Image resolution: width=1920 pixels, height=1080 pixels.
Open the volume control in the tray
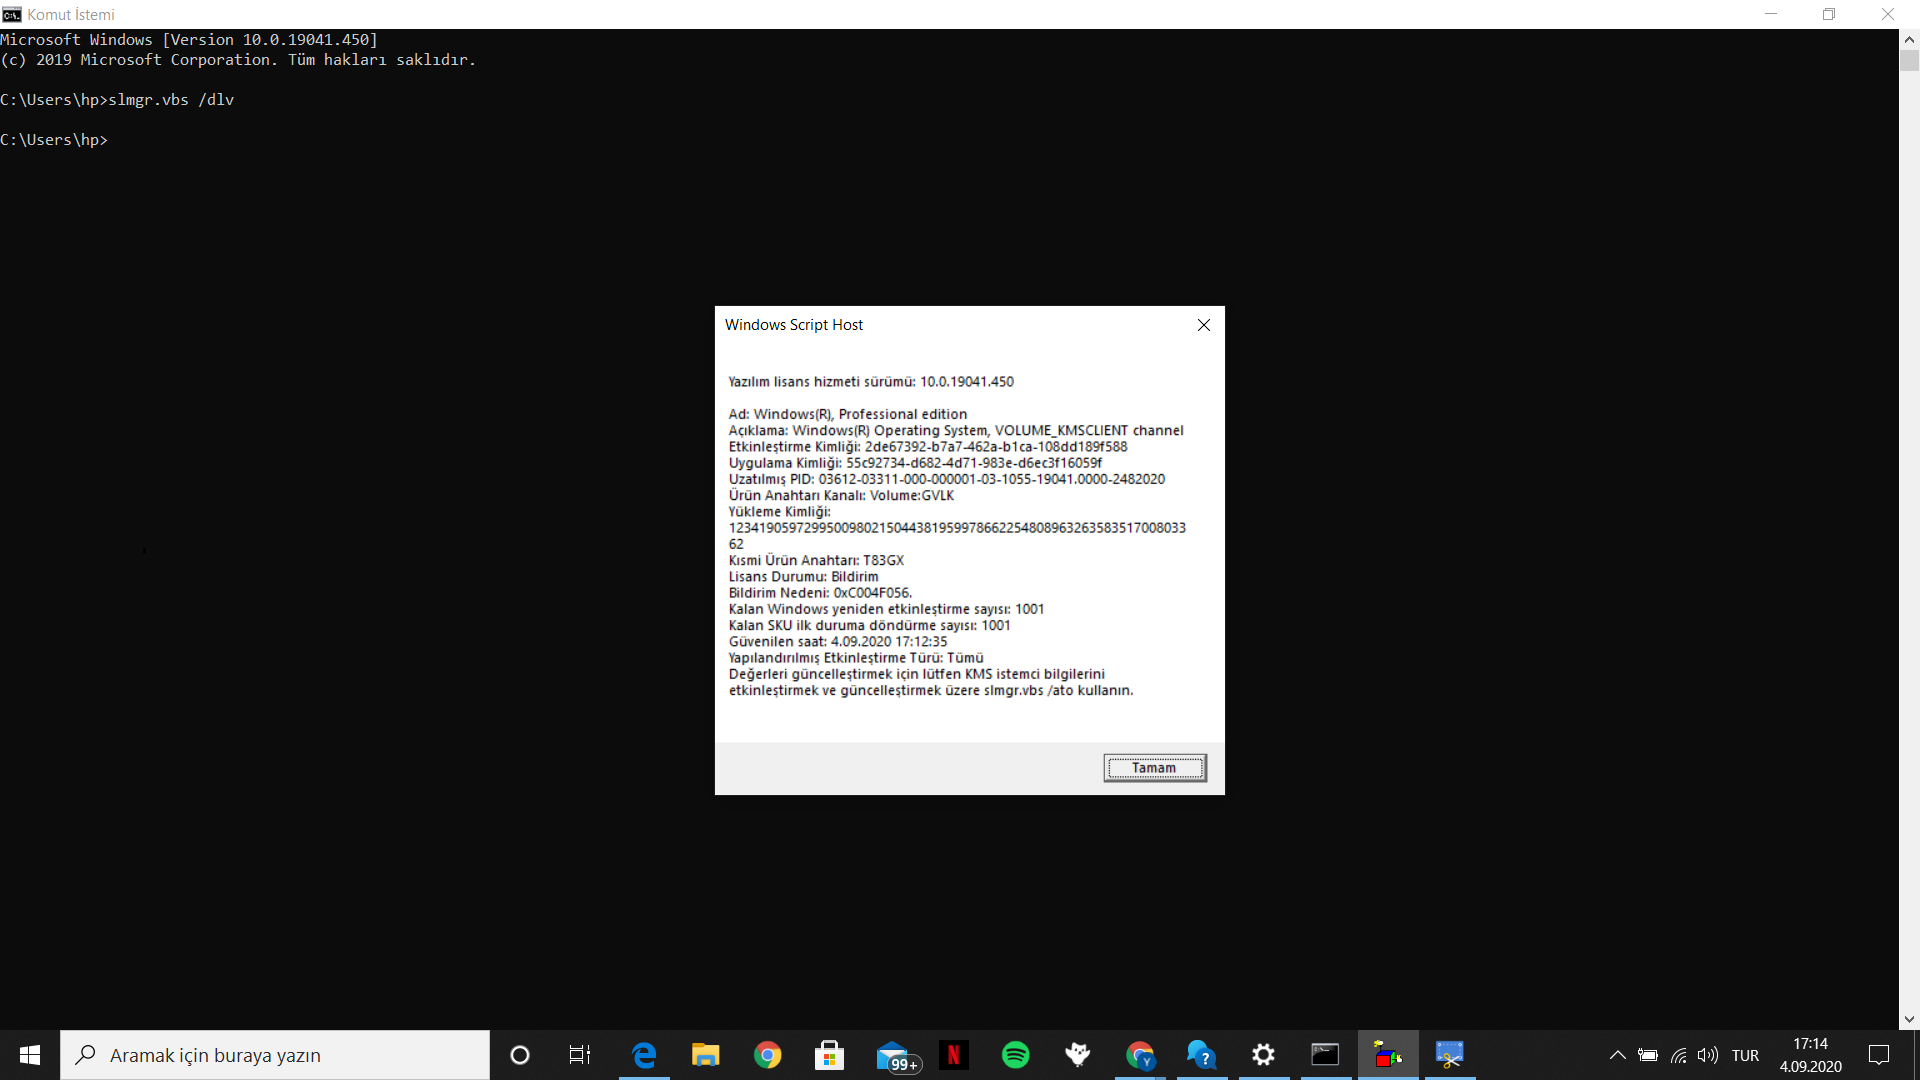[1708, 1055]
